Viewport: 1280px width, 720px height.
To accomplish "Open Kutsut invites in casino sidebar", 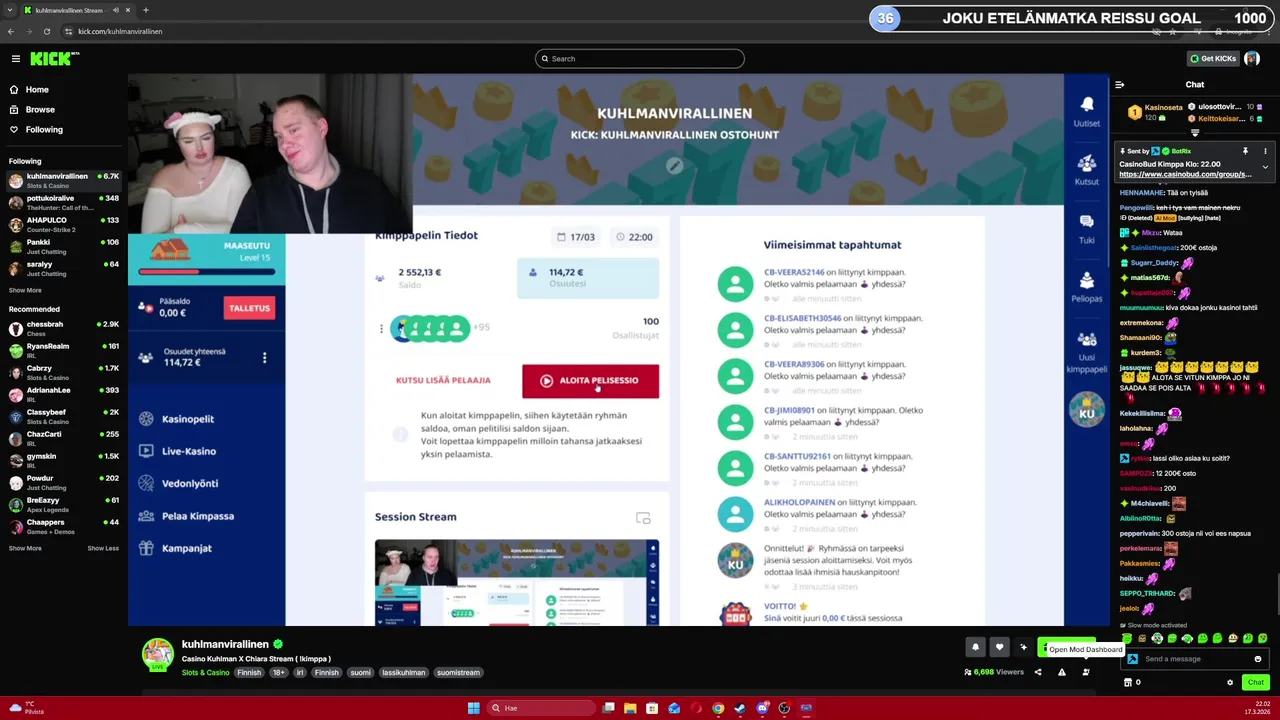I will tap(1086, 170).
